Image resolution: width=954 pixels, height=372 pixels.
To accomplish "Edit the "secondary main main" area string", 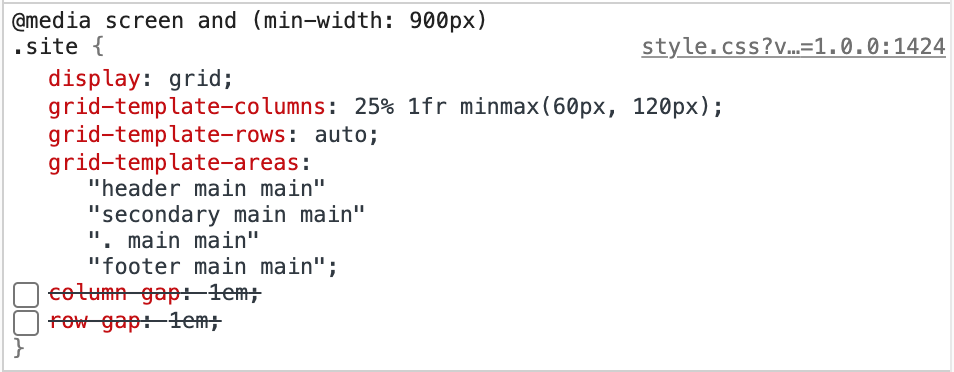I will 227,215.
